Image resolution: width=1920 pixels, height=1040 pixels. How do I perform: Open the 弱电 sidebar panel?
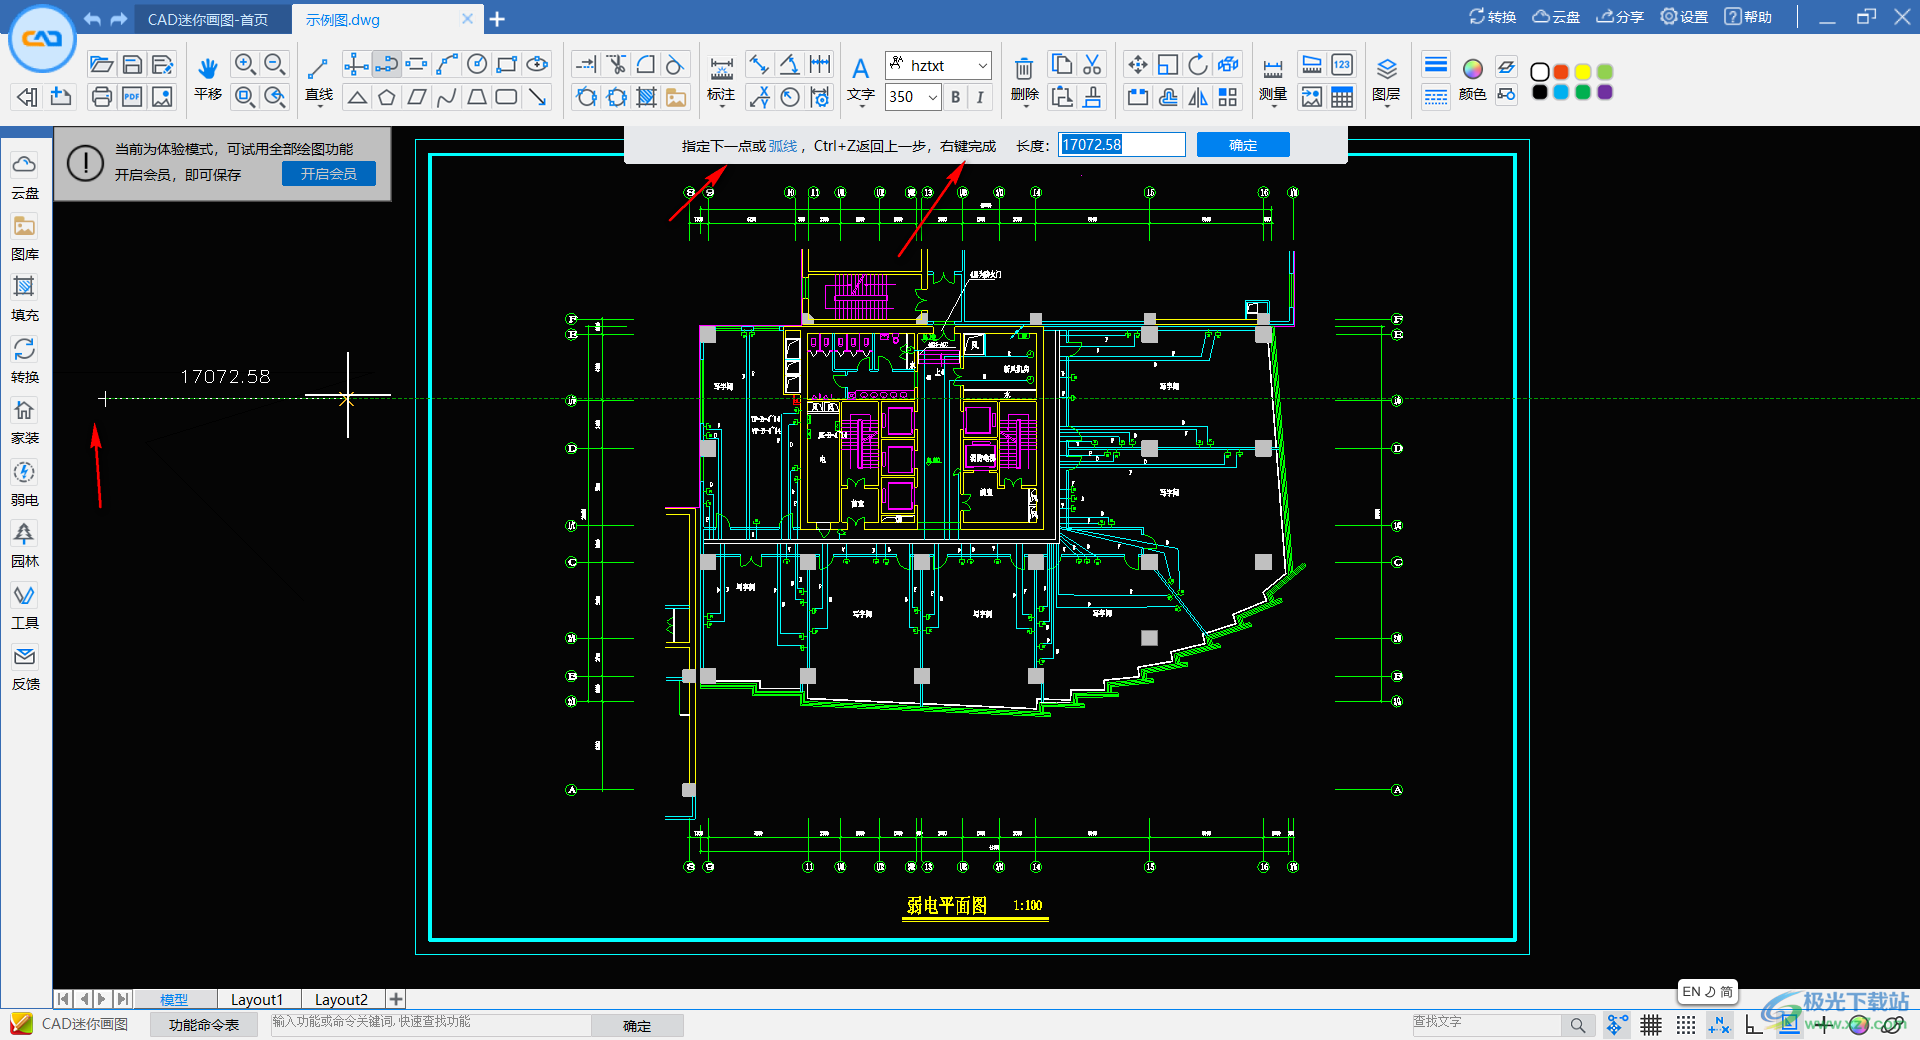[x=25, y=483]
